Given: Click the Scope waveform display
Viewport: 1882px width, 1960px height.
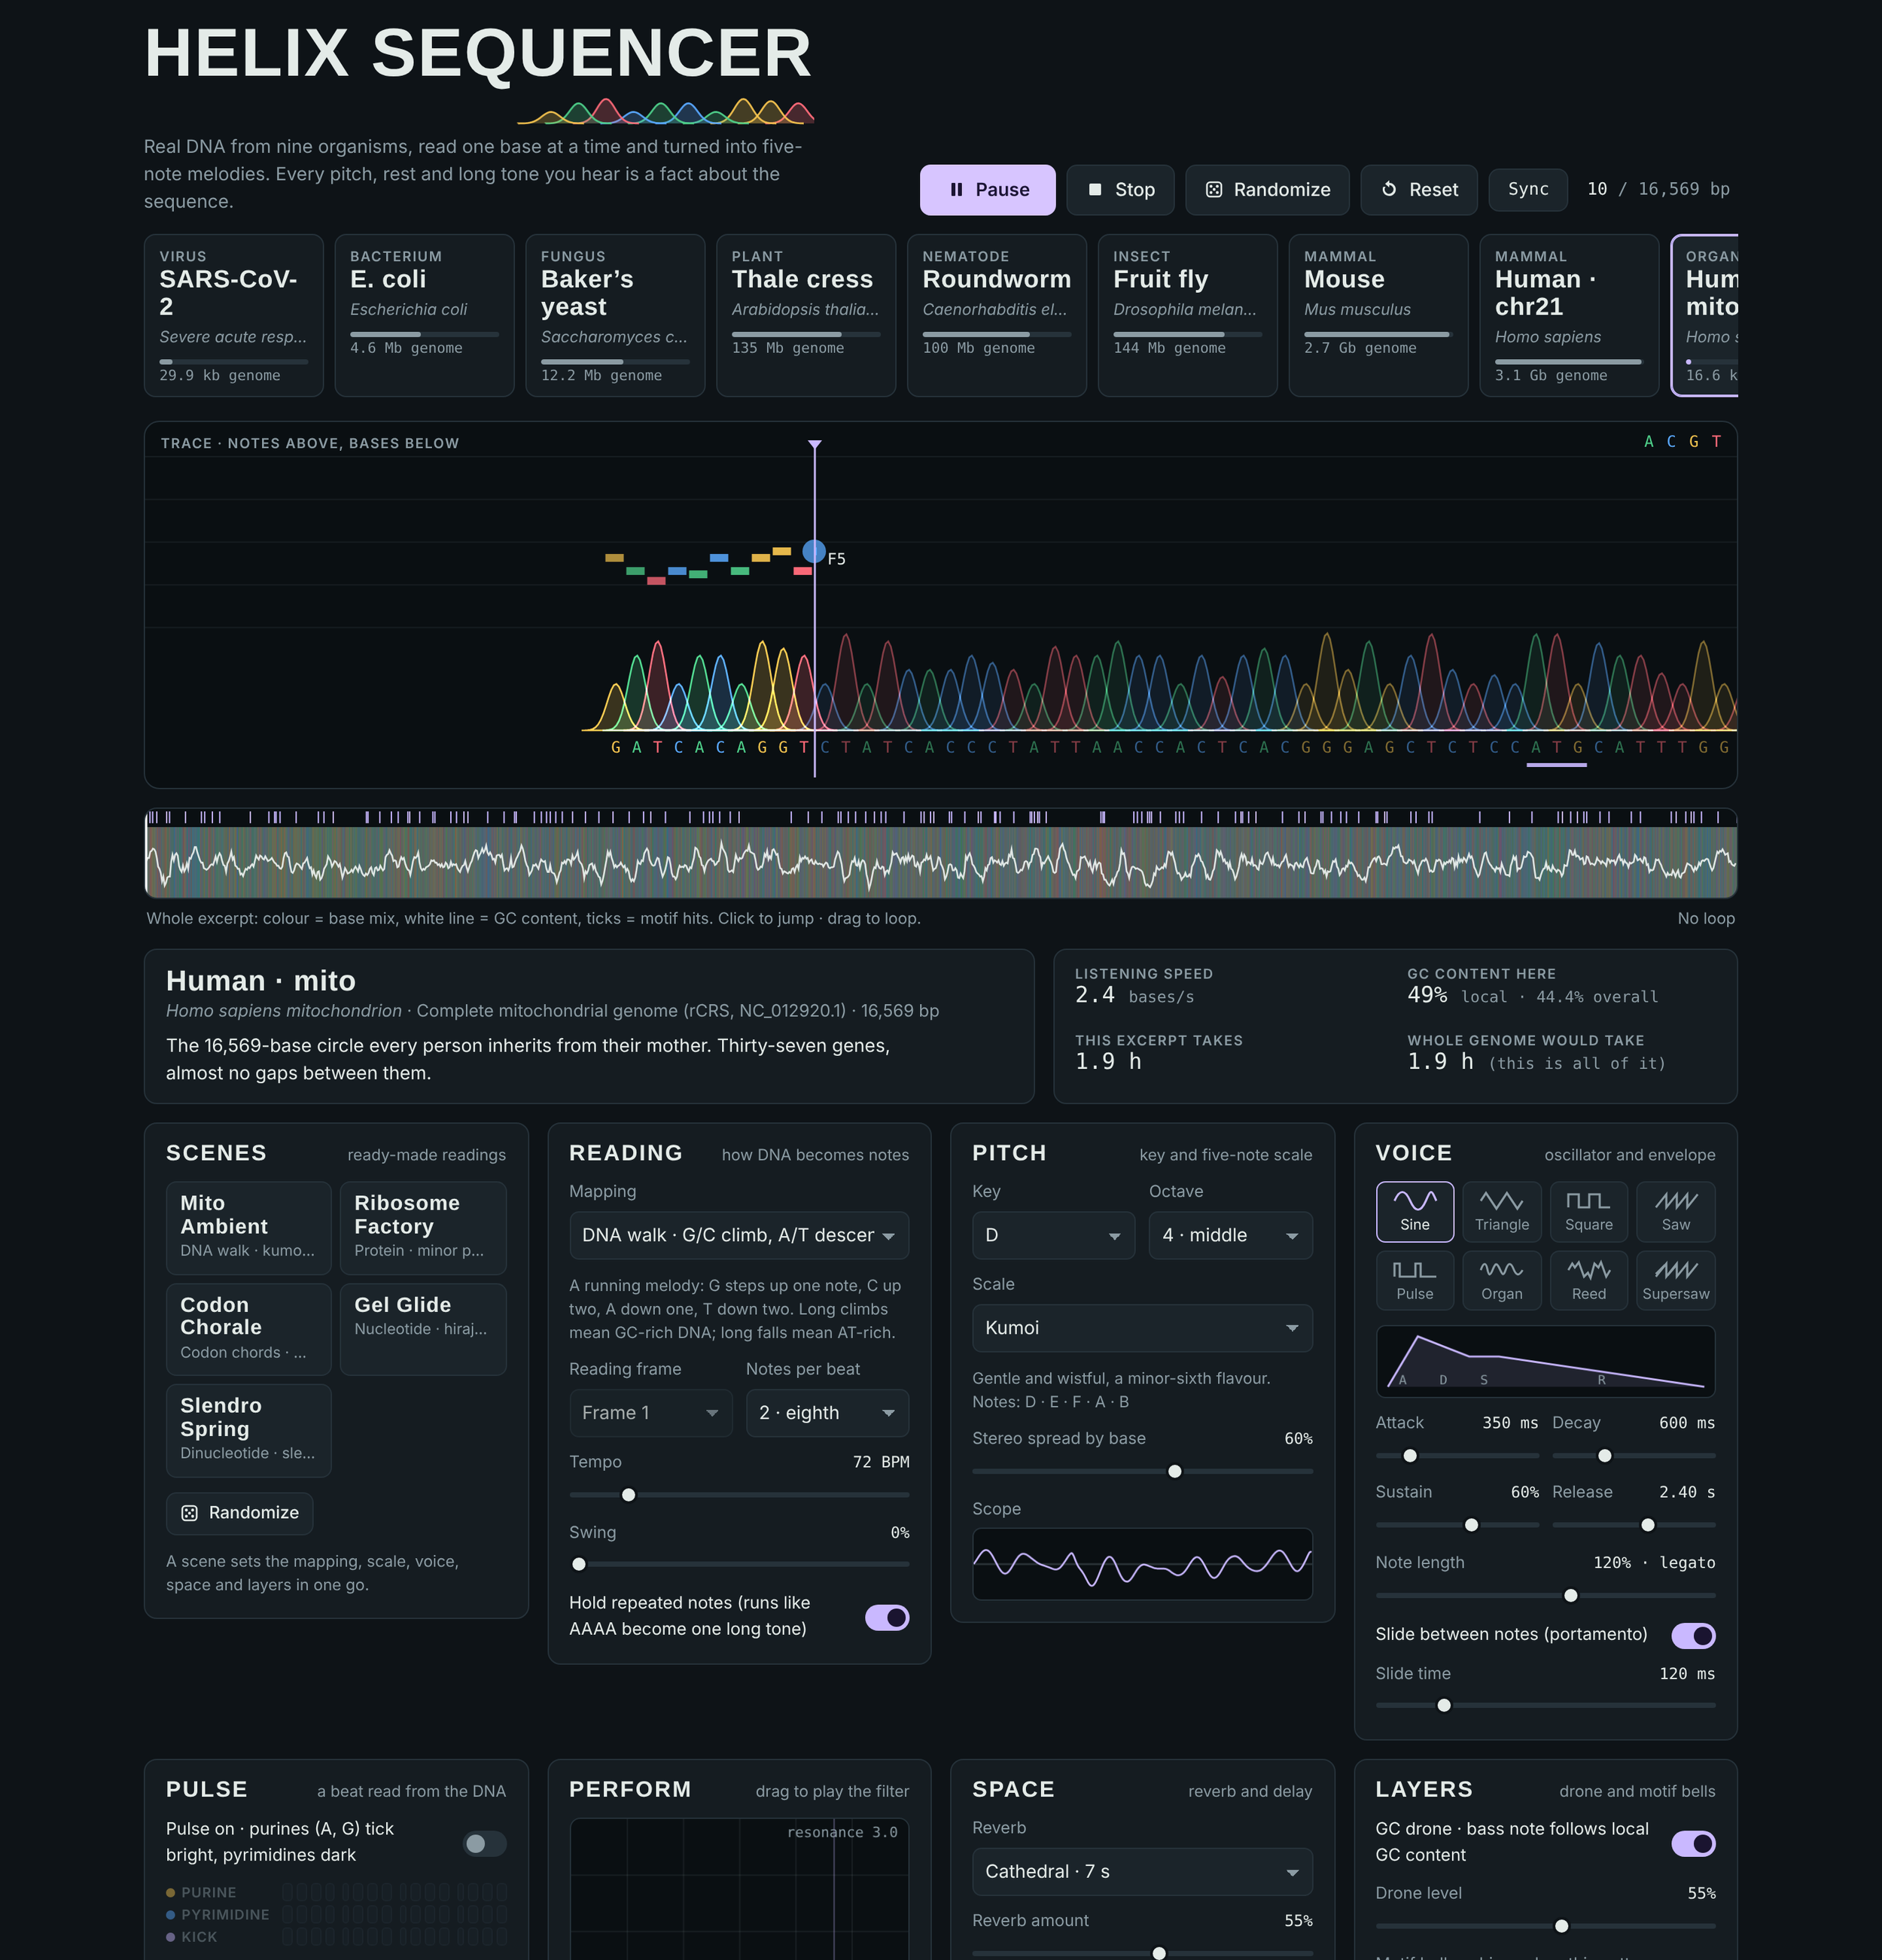Looking at the screenshot, I should pyautogui.click(x=1142, y=1564).
